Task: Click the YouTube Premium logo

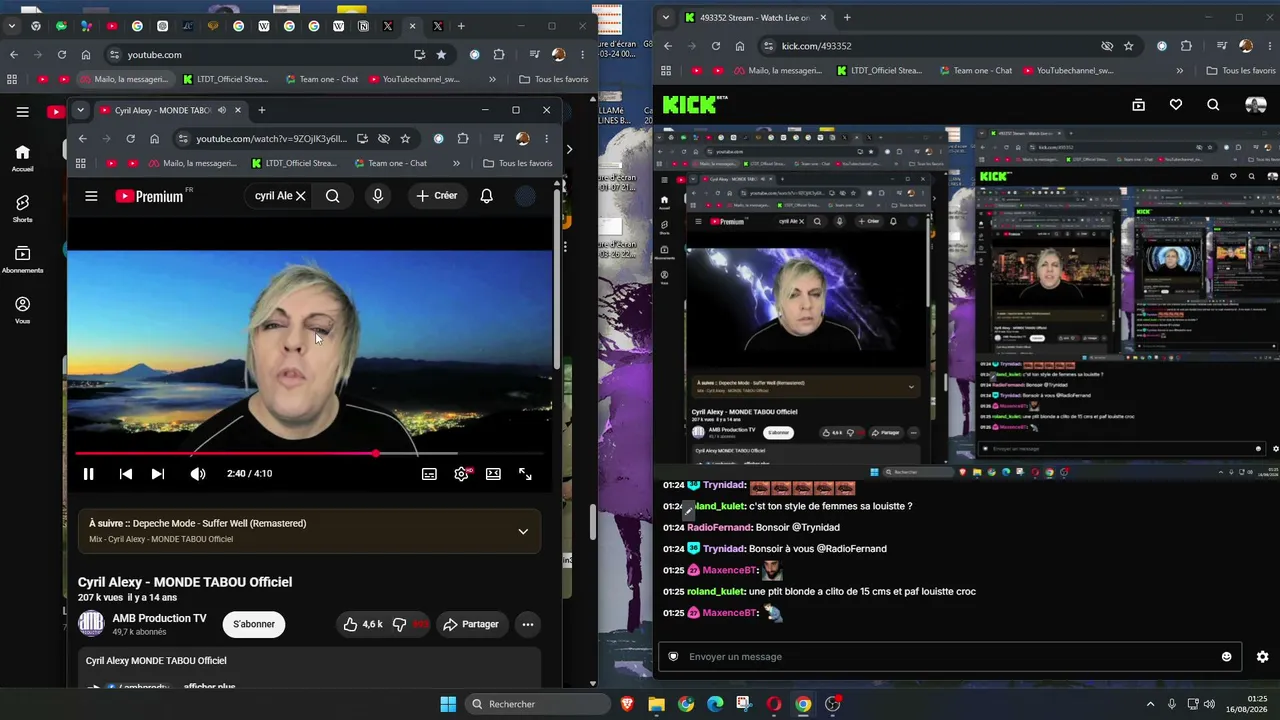Action: [149, 196]
